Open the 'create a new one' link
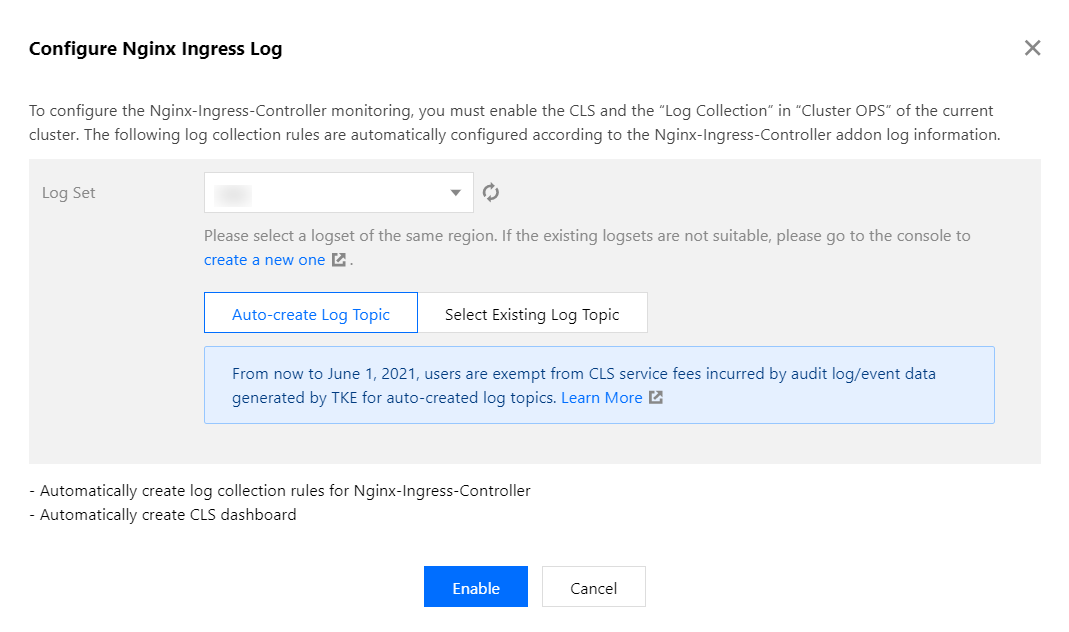This screenshot has height=632, width=1069. pos(264,260)
